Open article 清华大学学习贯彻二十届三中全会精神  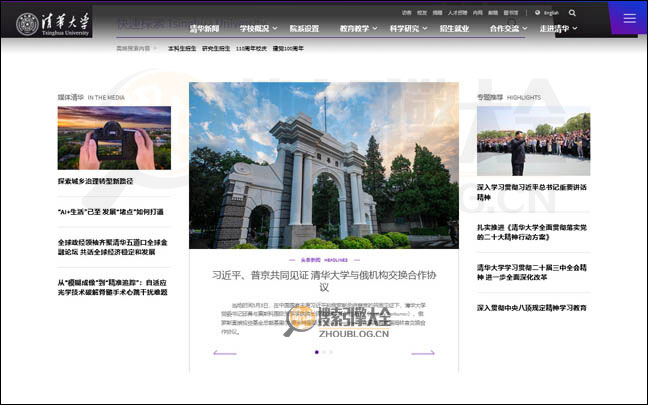(532, 272)
